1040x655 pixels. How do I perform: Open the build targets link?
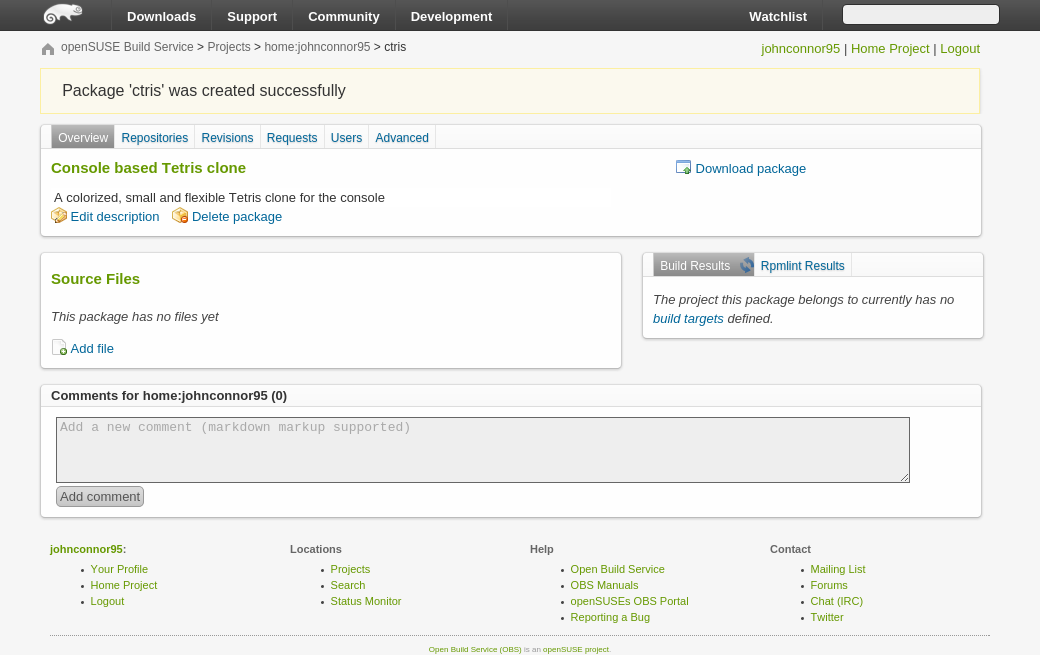coord(688,319)
